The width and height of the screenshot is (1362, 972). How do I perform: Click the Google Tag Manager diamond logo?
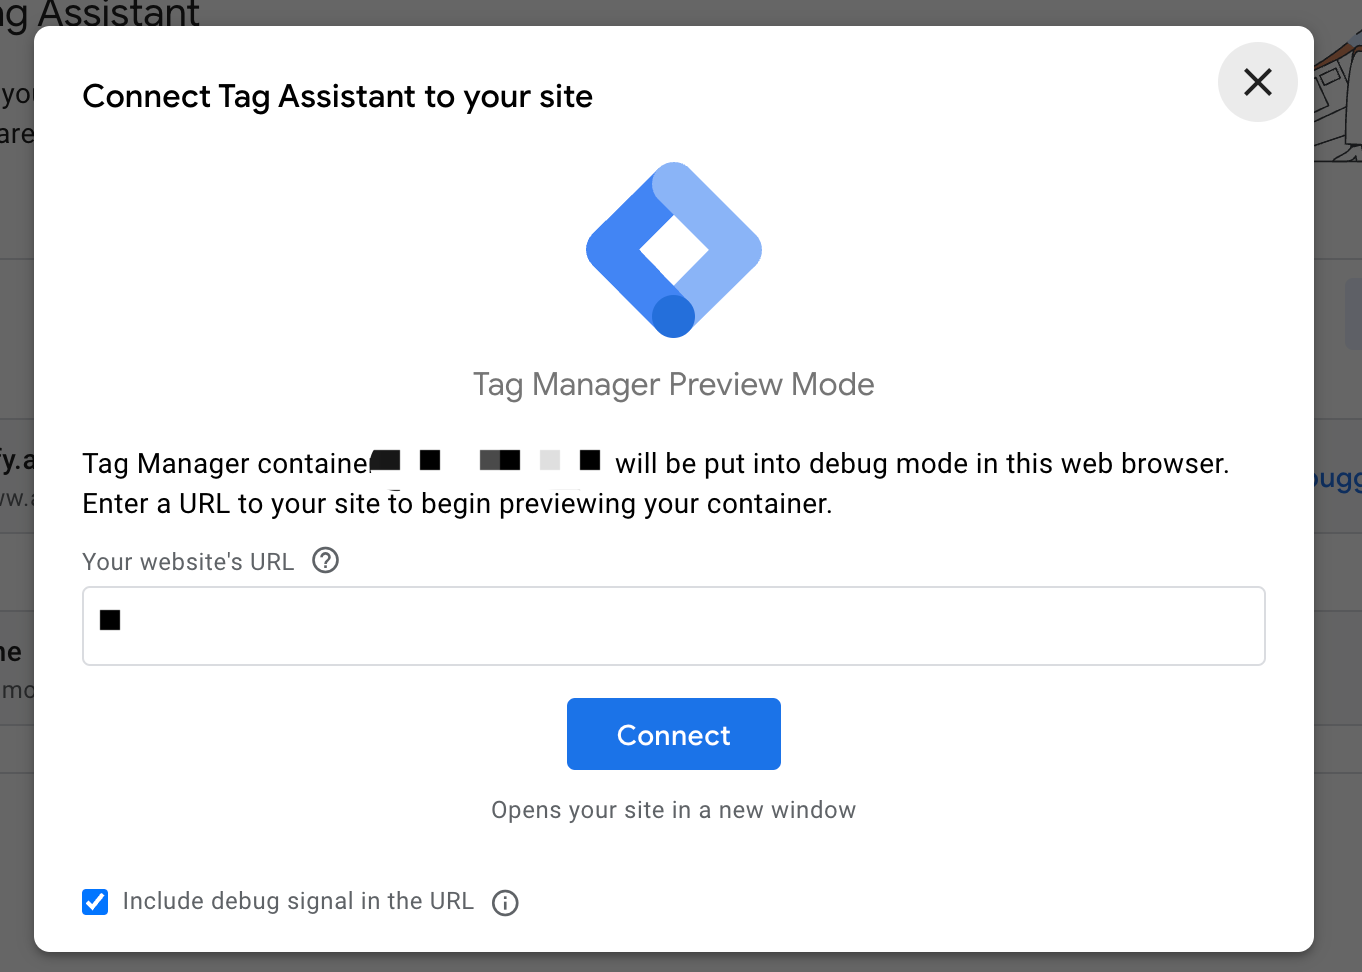click(x=673, y=249)
